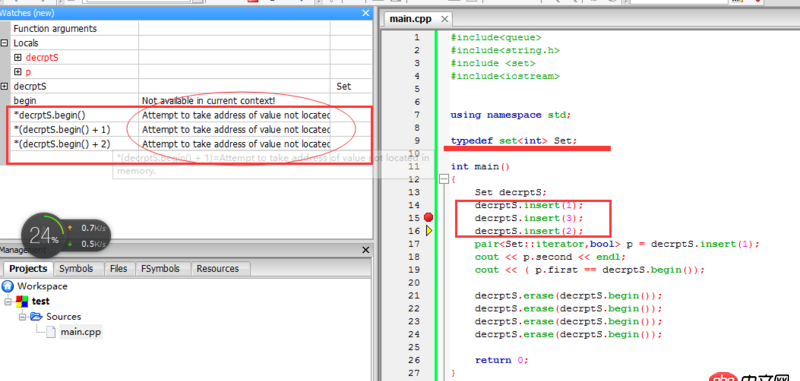Close the Watches (new) panel

365,13
